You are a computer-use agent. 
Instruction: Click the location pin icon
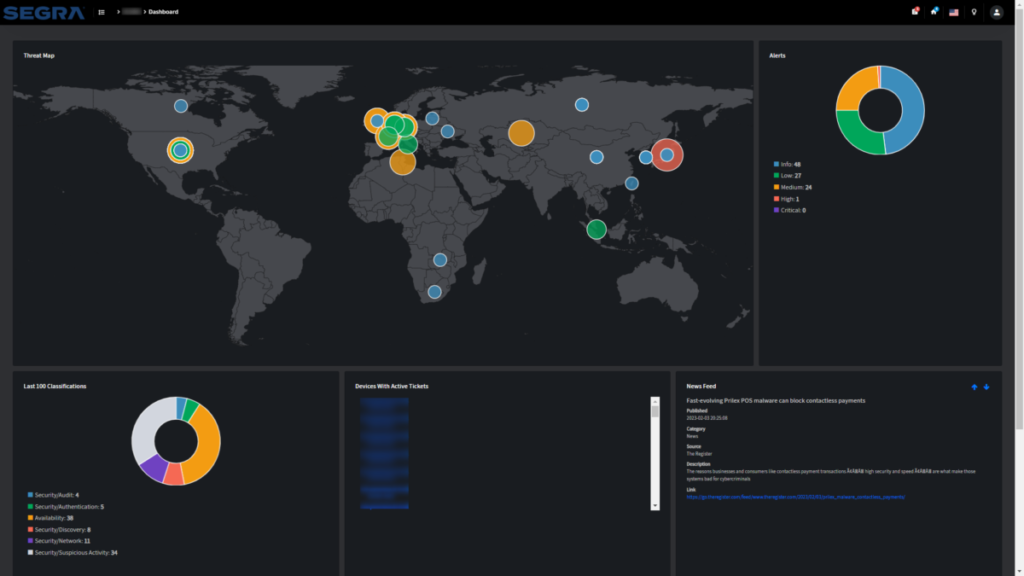[974, 12]
